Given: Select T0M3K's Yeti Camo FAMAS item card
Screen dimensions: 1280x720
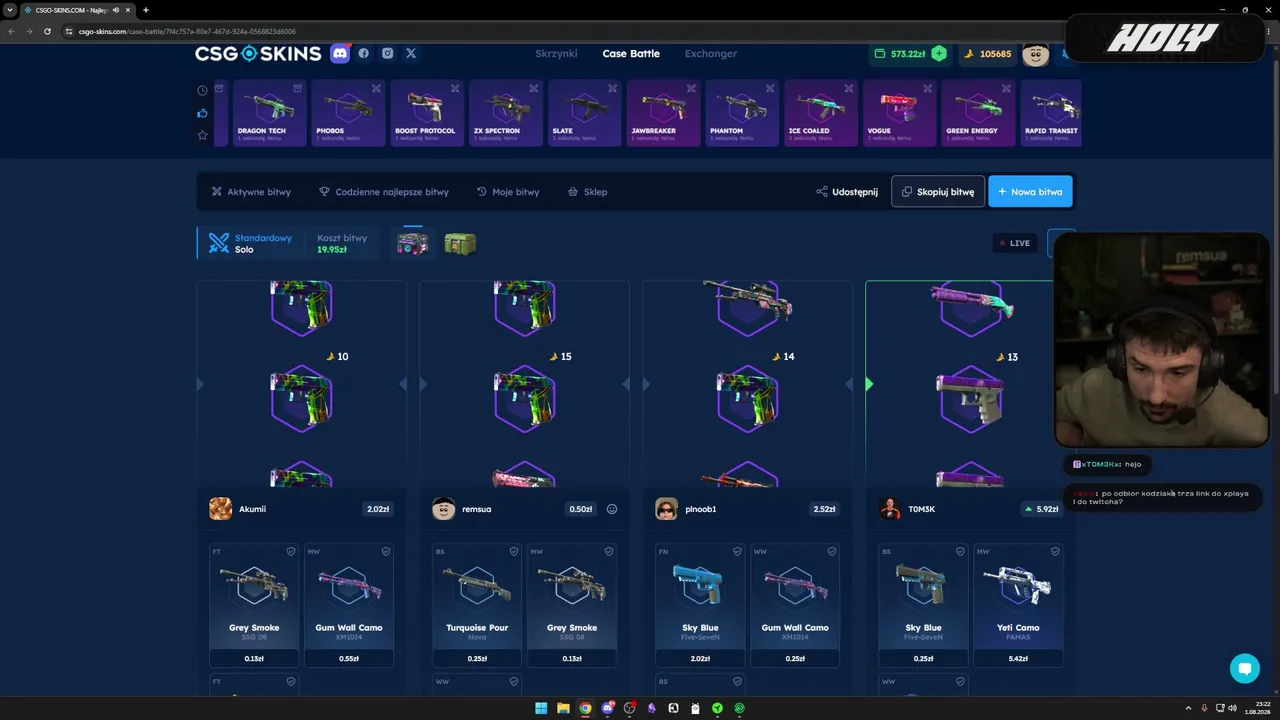Looking at the screenshot, I should click(1018, 605).
